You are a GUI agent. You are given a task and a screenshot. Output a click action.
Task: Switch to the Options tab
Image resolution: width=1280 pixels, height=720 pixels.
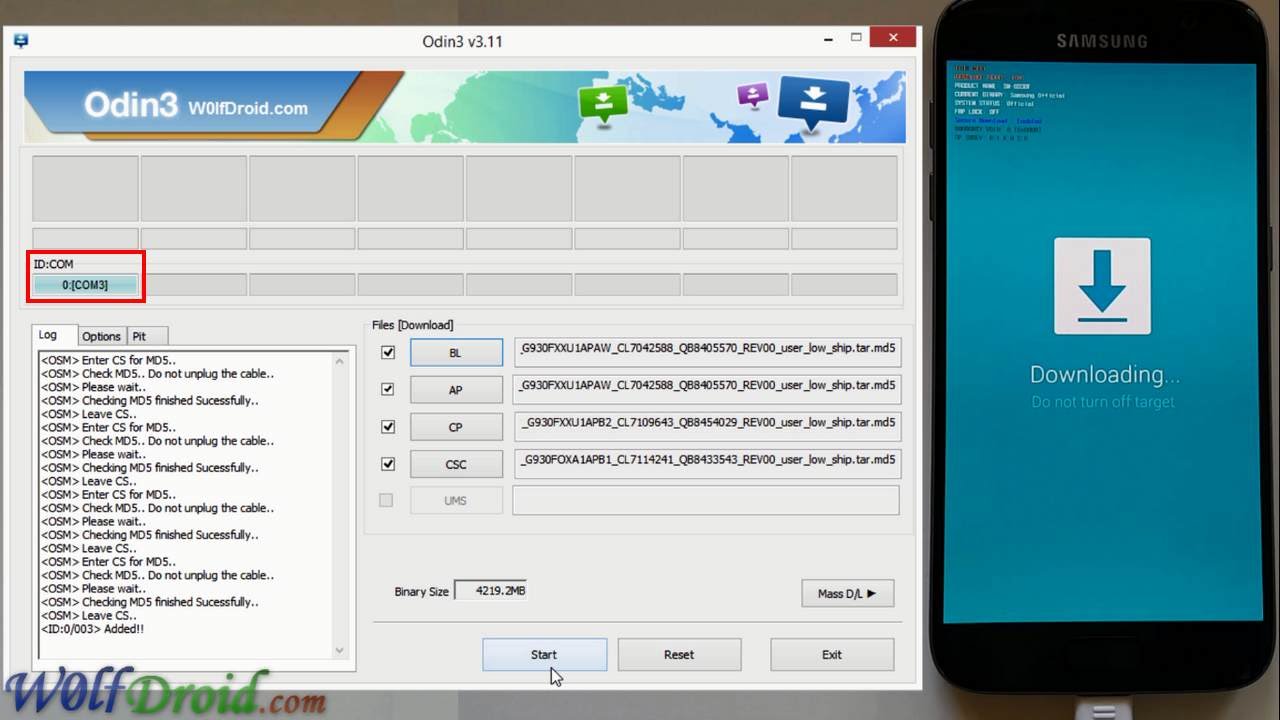pyautogui.click(x=101, y=337)
